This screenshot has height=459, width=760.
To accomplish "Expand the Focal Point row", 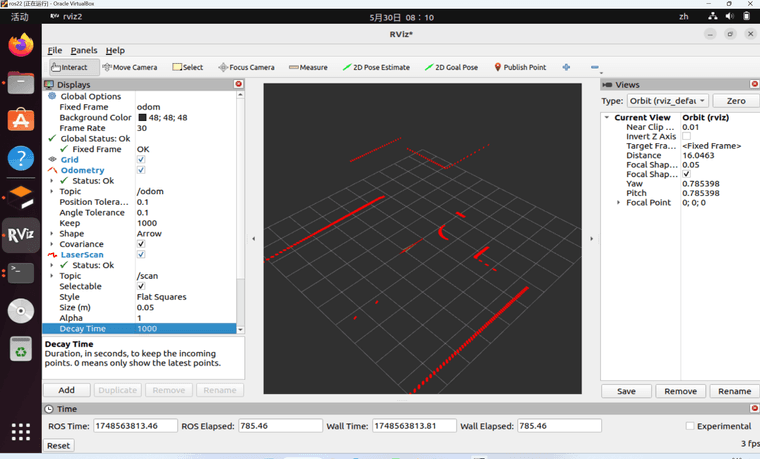I will point(618,203).
